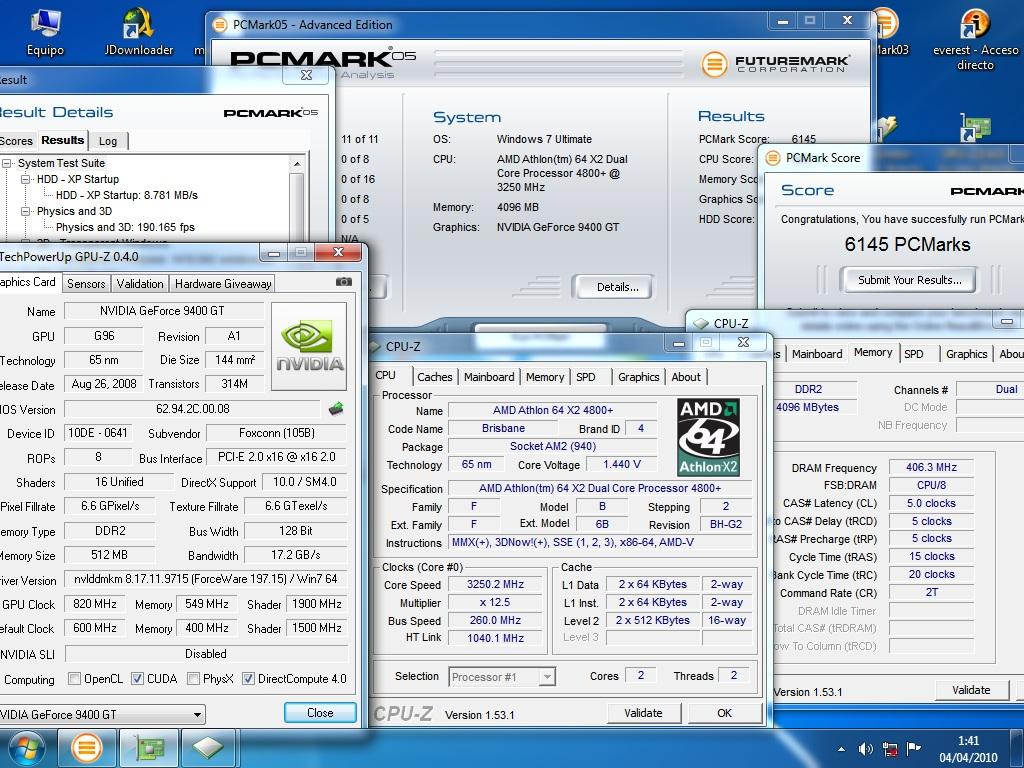Image resolution: width=1024 pixels, height=768 pixels.
Task: Click the Action Center flag tray icon
Action: point(913,749)
